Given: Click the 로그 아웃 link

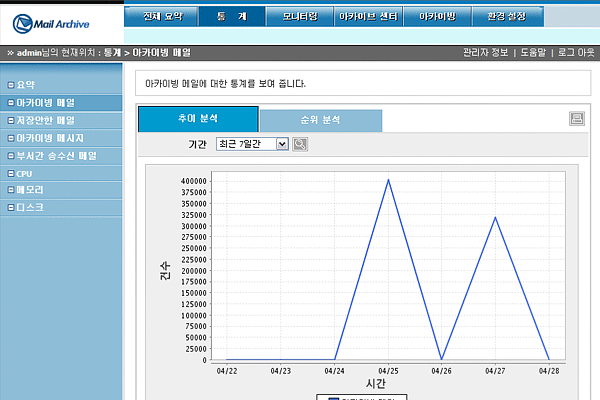Looking at the screenshot, I should tap(576, 52).
